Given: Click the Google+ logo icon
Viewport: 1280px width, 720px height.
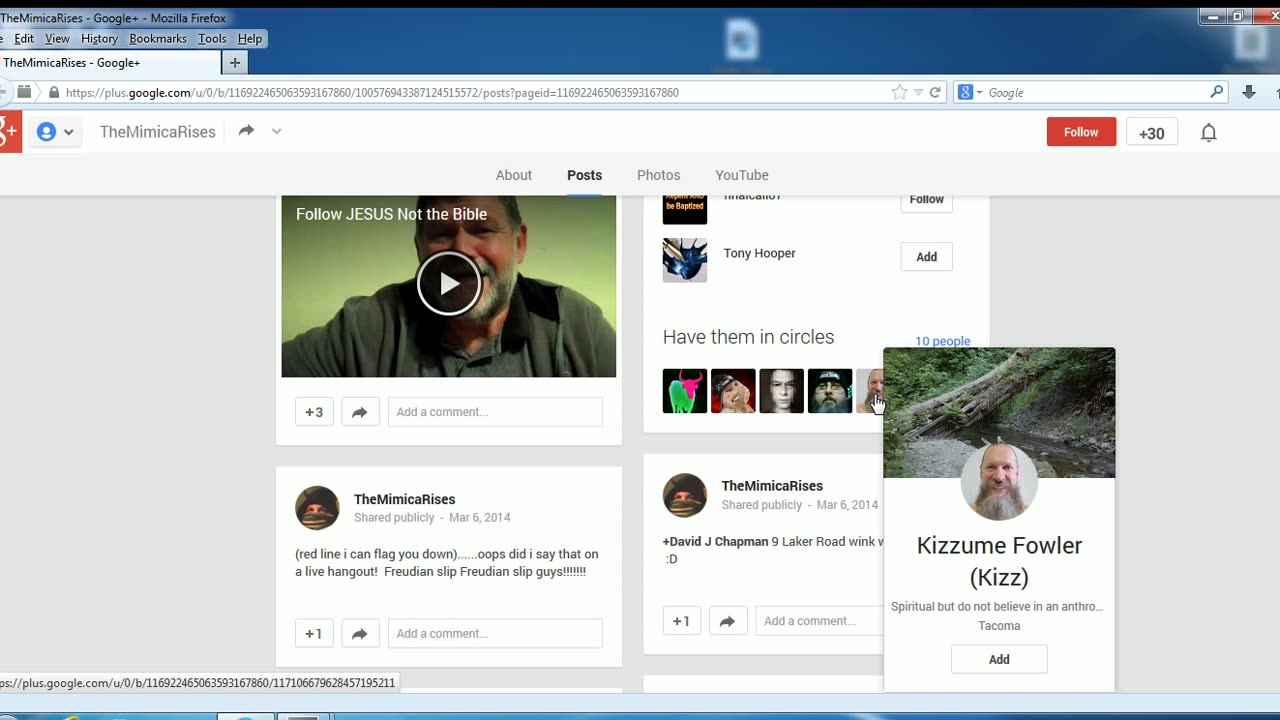Looking at the screenshot, I should tap(9, 132).
